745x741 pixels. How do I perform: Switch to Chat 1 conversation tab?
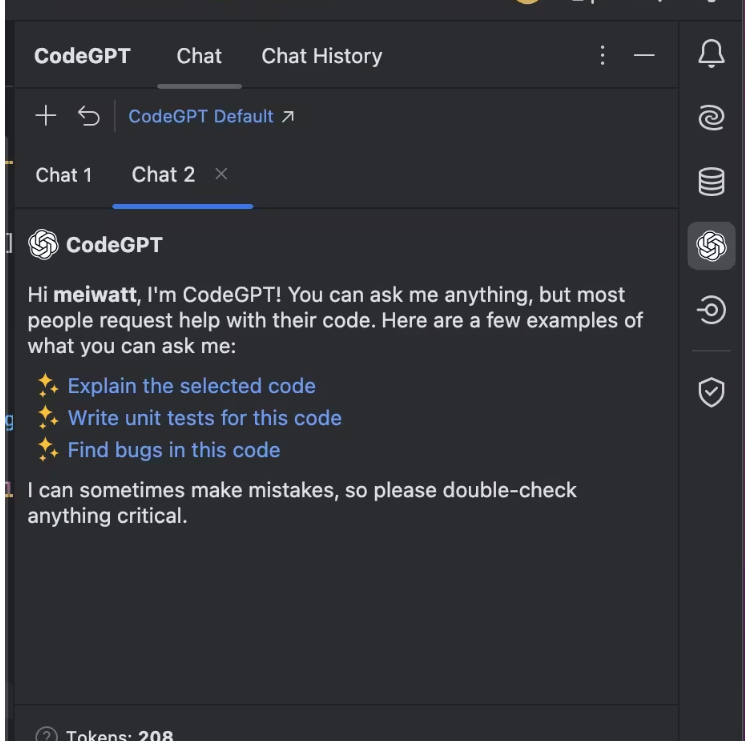point(64,175)
